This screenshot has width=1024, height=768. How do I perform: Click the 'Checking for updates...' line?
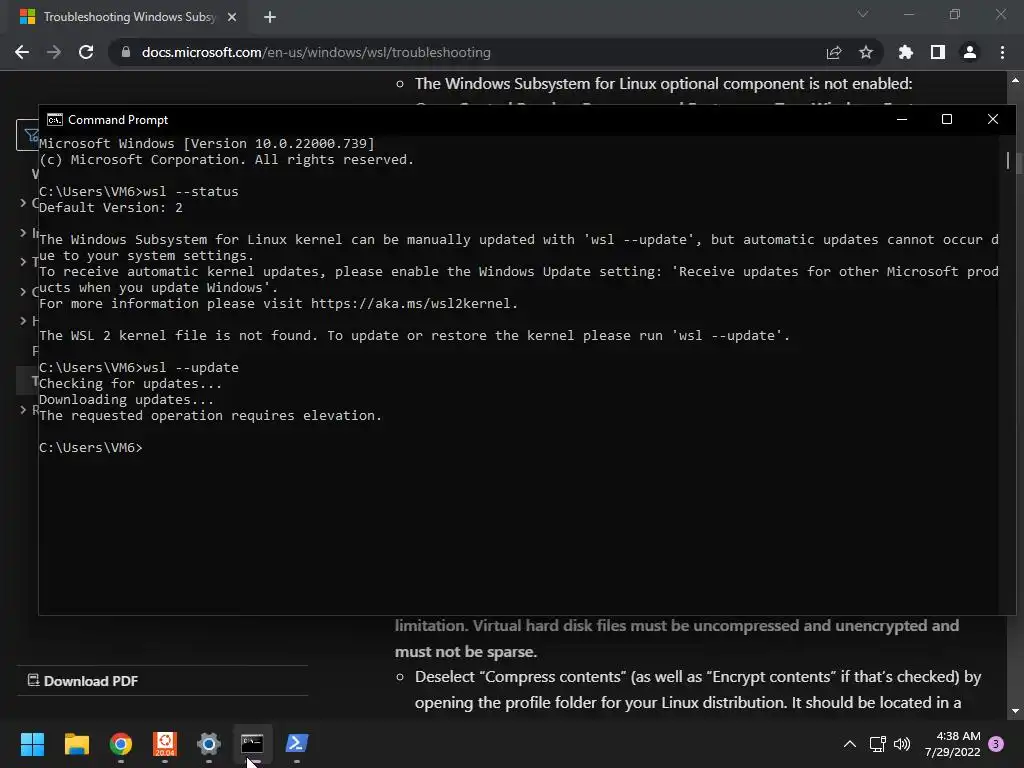tap(131, 383)
